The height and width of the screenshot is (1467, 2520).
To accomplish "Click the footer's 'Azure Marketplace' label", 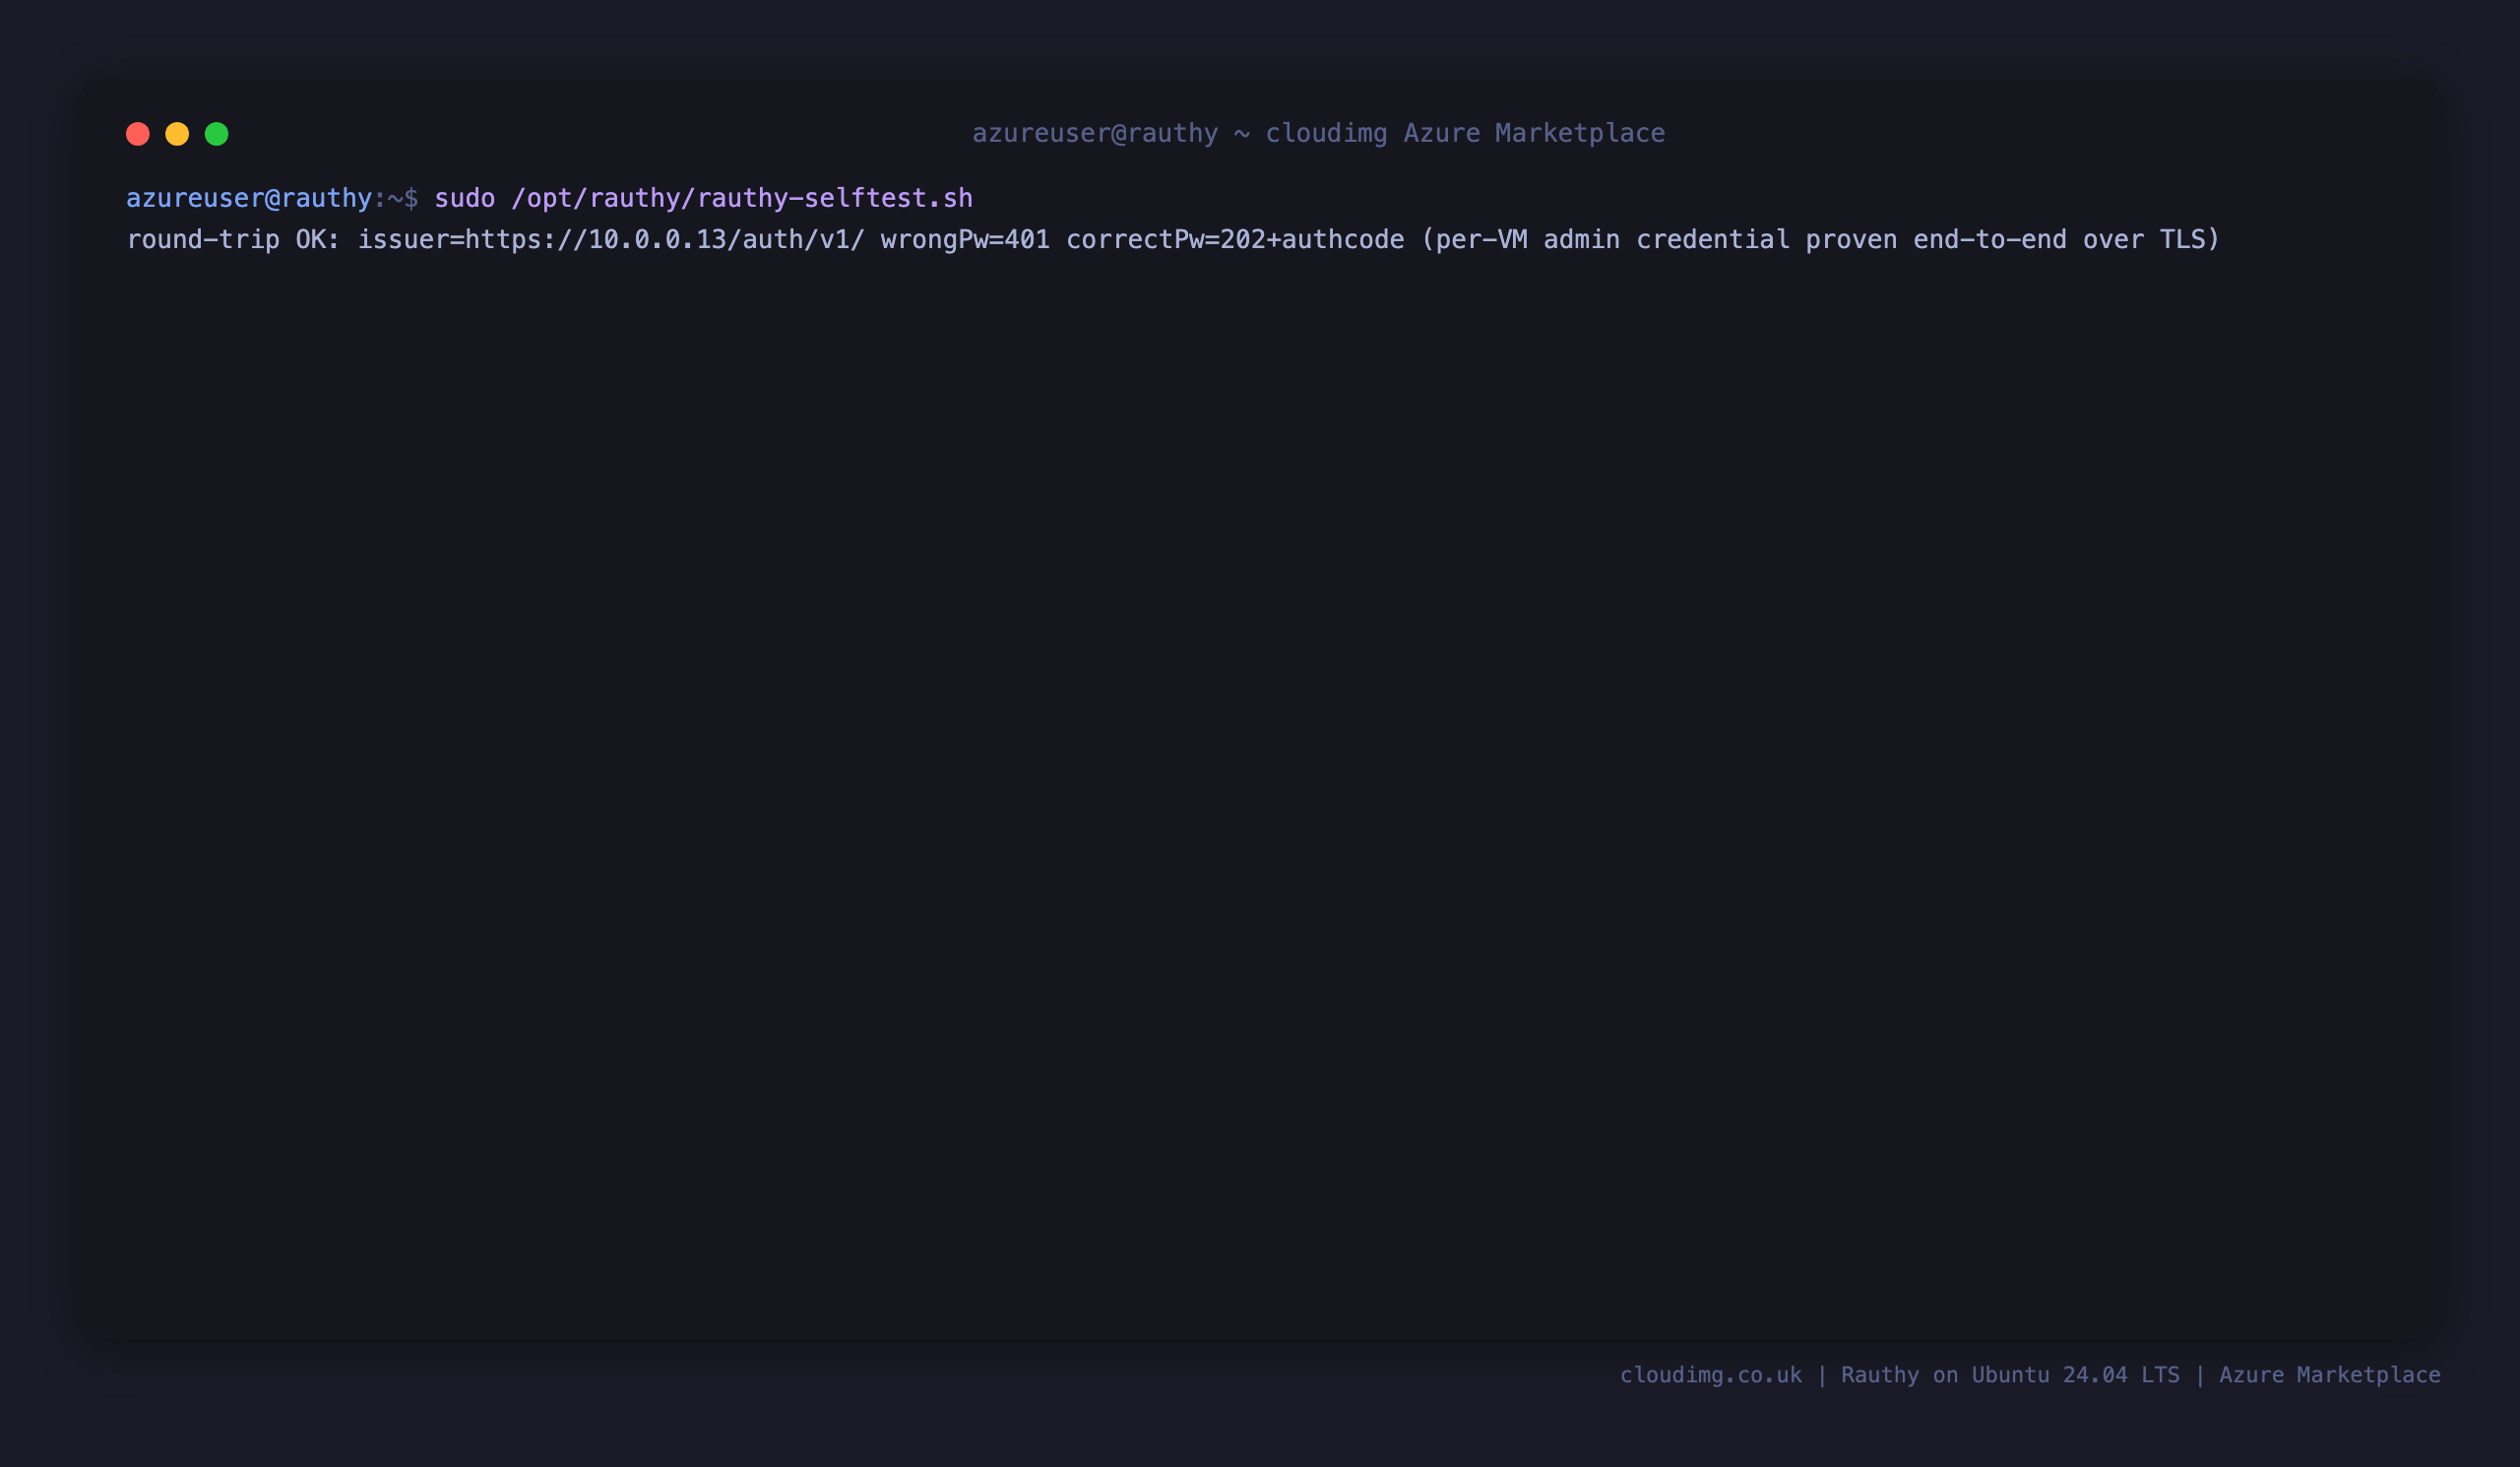I will pyautogui.click(x=2330, y=1375).
